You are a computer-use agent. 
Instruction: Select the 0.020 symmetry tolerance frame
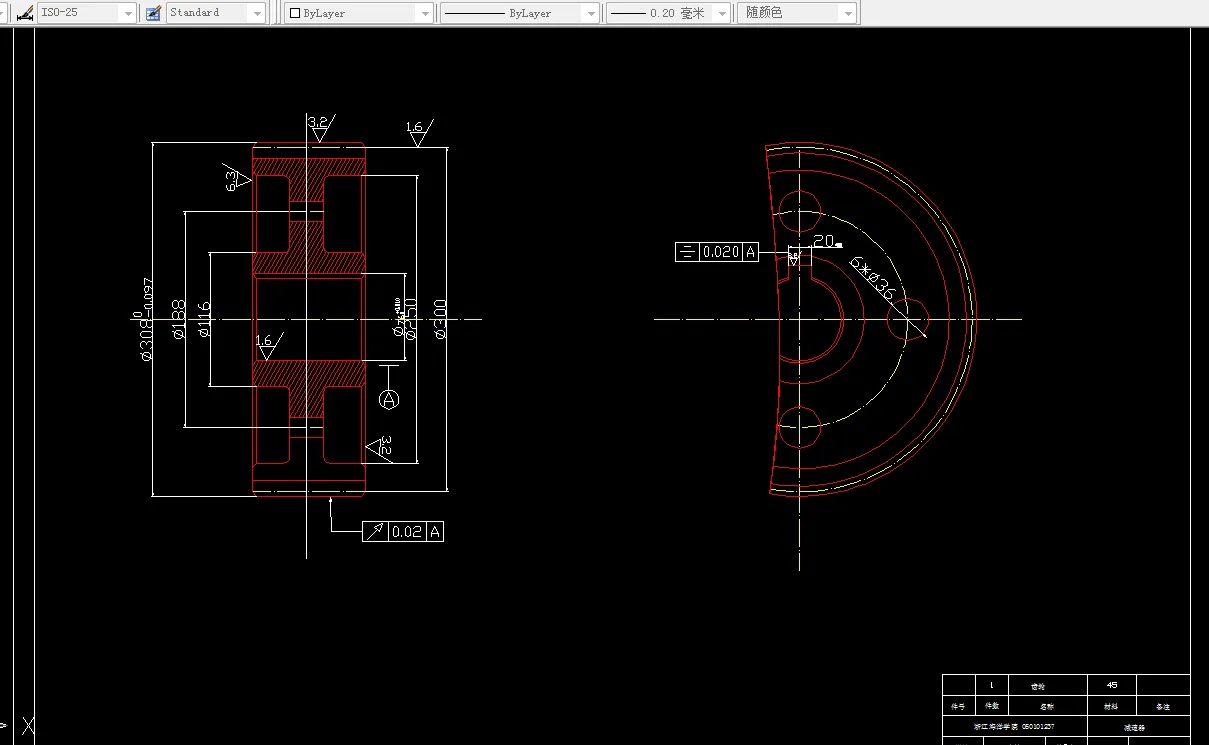(717, 252)
